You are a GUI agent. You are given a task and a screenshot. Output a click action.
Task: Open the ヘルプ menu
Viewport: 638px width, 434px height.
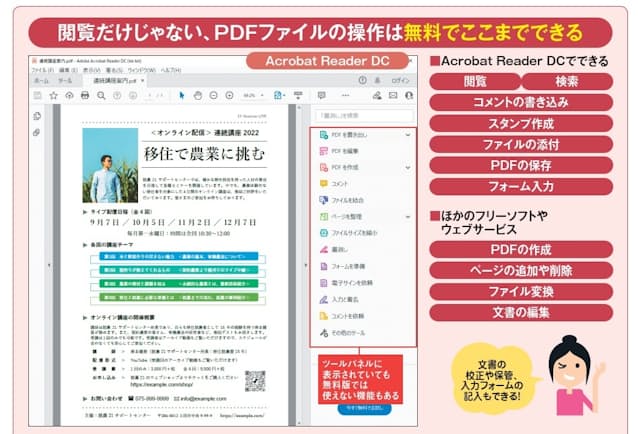coord(171,70)
